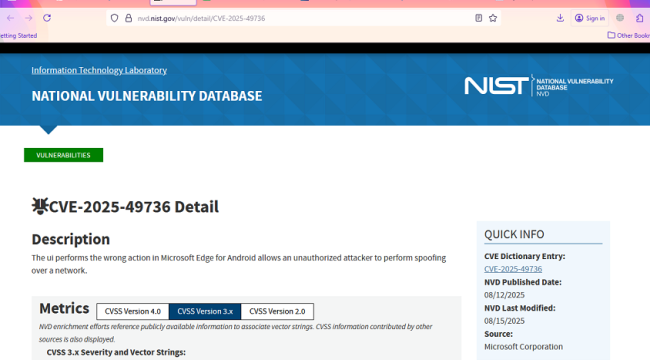Switch to CVSS Version 3.x tab
Image resolution: width=650 pixels, height=360 pixels.
click(x=205, y=311)
